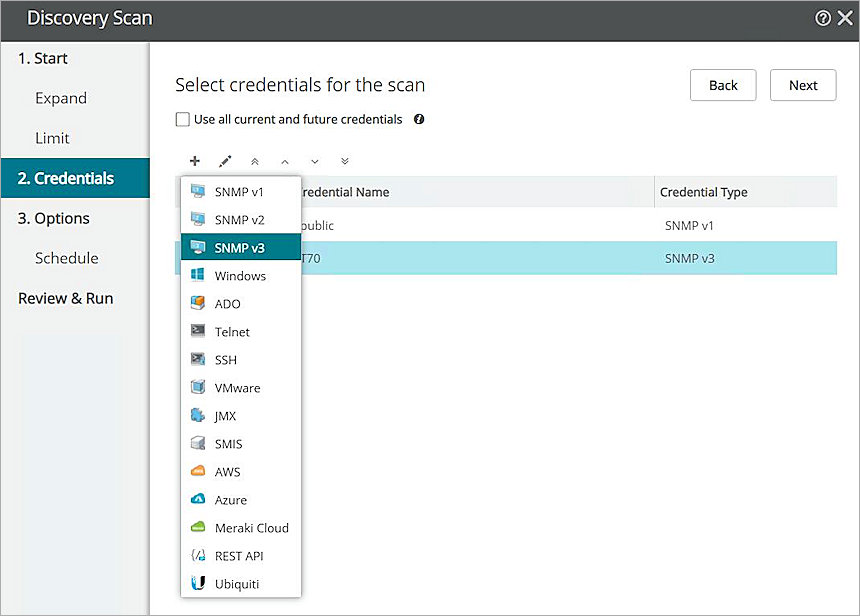This screenshot has width=860, height=616.
Task: Move credential up one position
Action: pos(285,161)
